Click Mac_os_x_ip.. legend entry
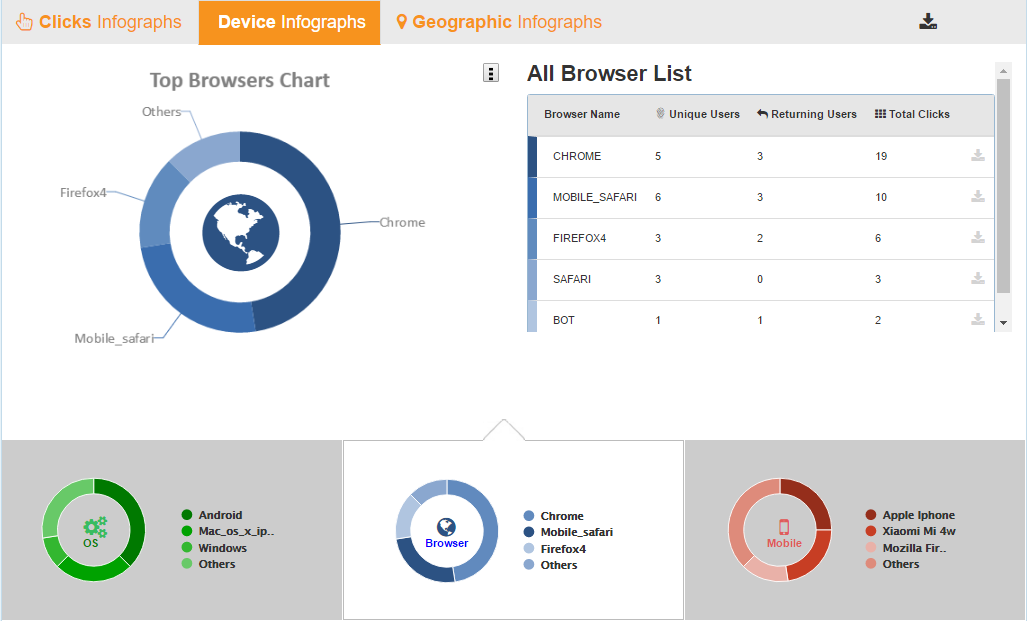1027x621 pixels. coord(228,531)
